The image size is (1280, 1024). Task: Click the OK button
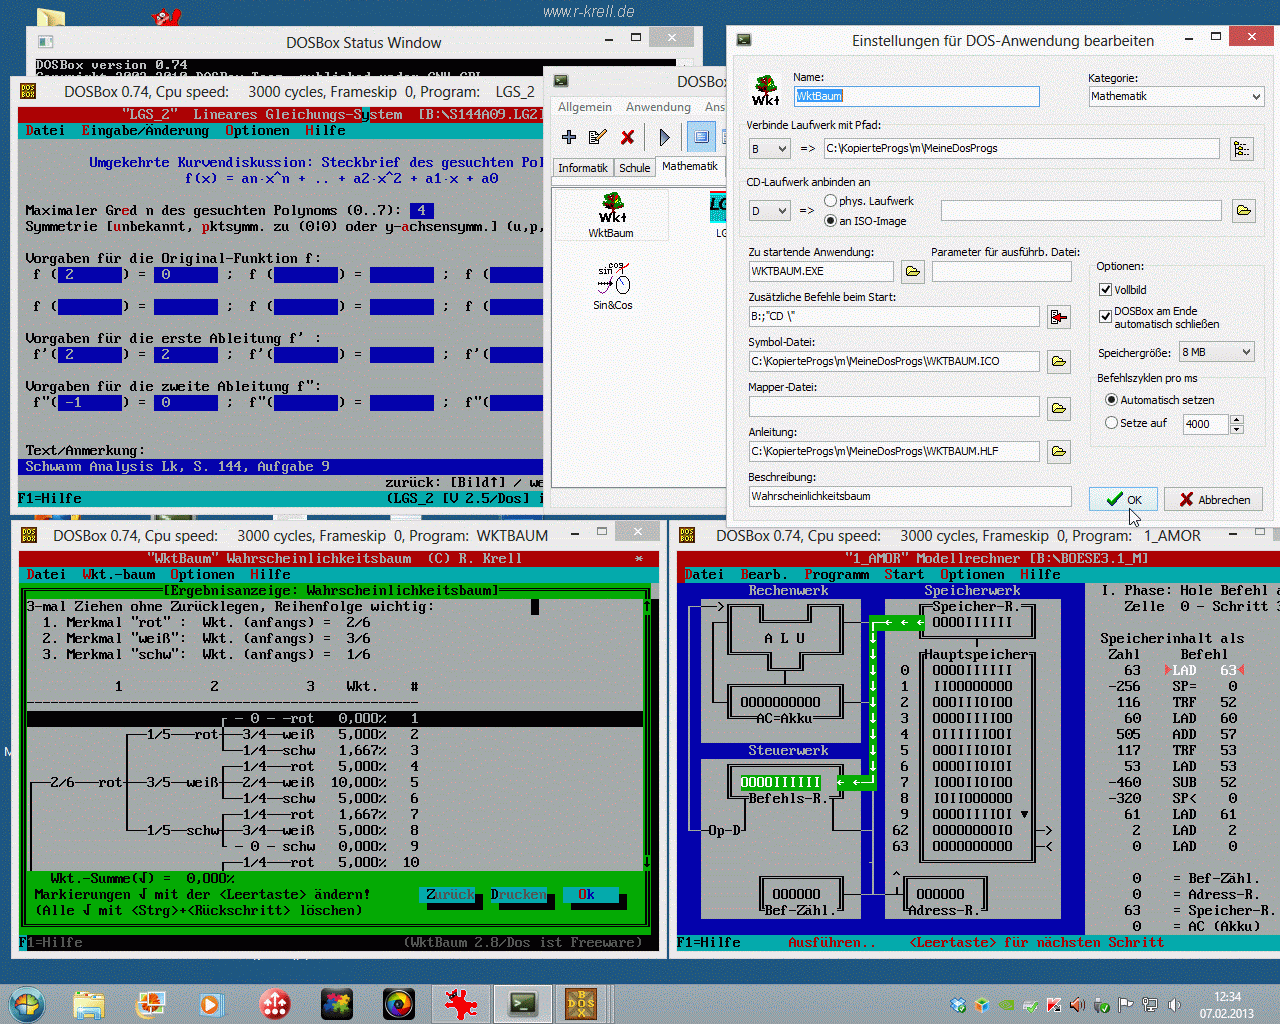pos(1123,499)
